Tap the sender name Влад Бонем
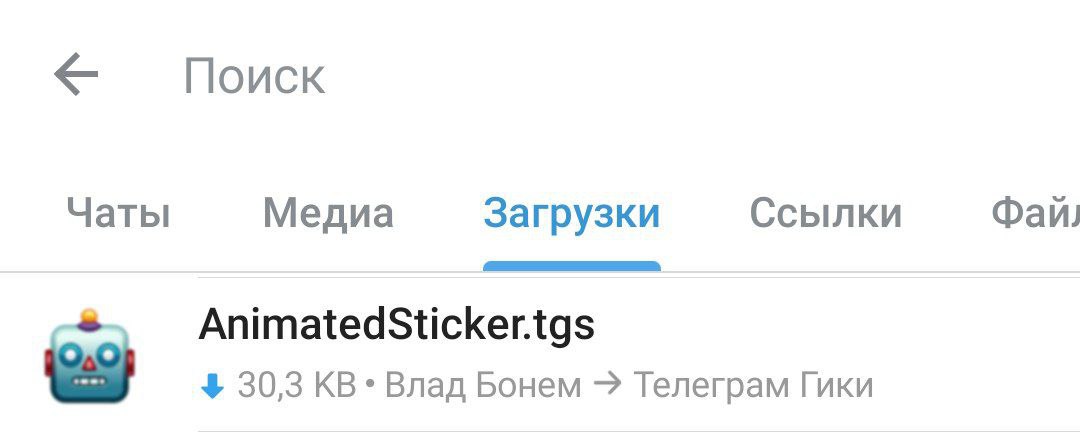 483,386
